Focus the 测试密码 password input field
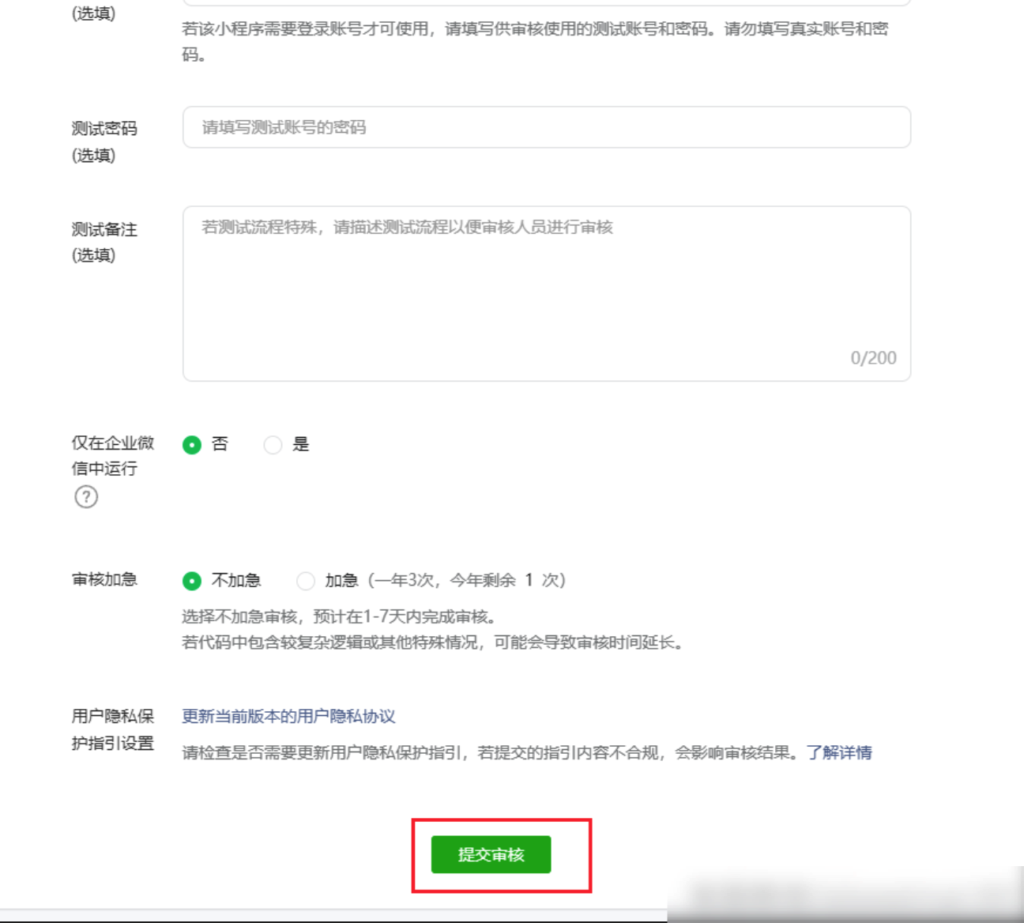The height and width of the screenshot is (923, 1024). point(546,128)
